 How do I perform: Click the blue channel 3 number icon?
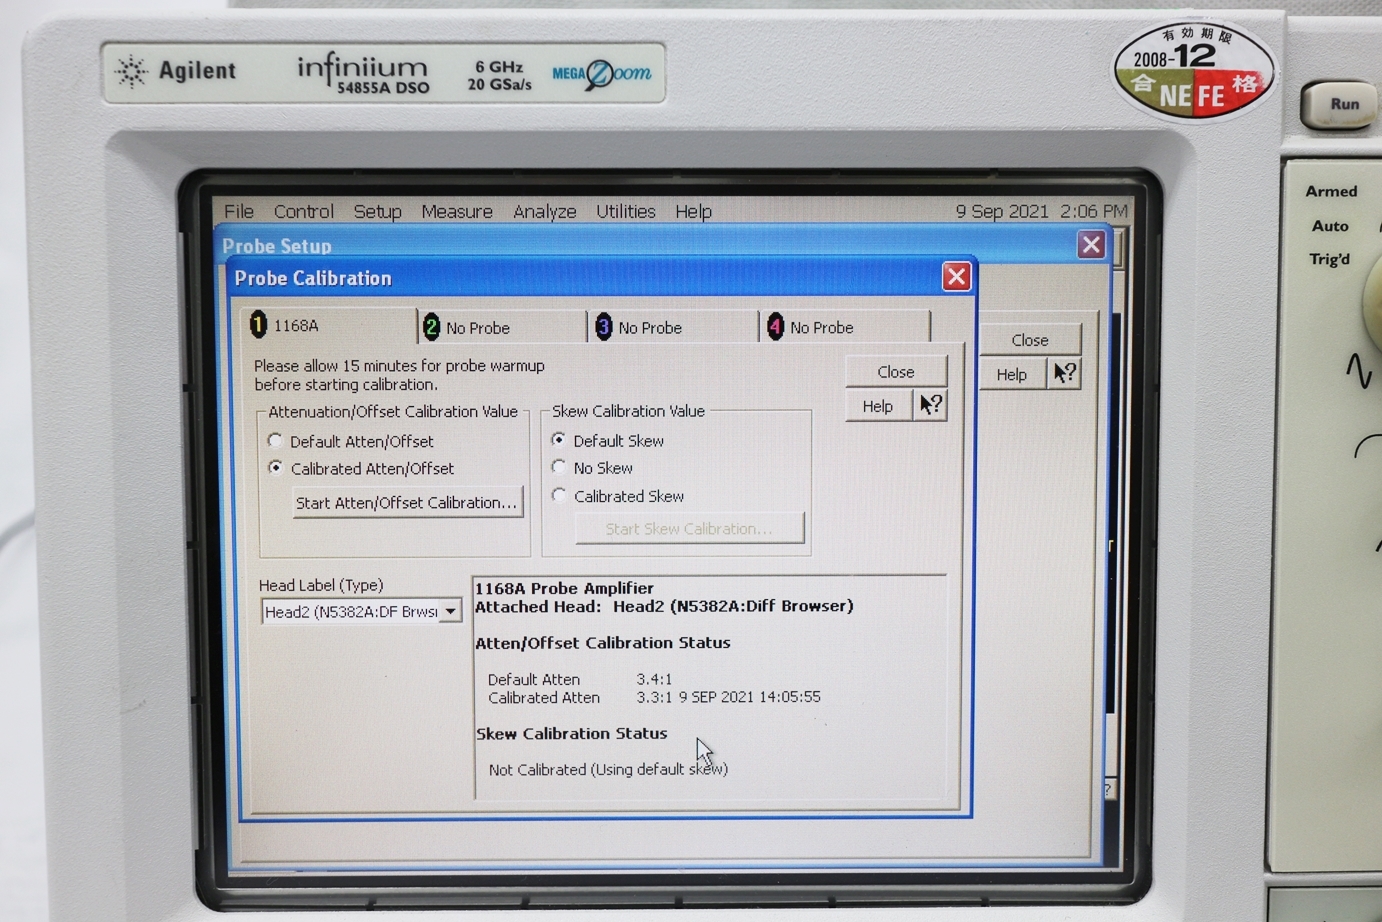603,327
